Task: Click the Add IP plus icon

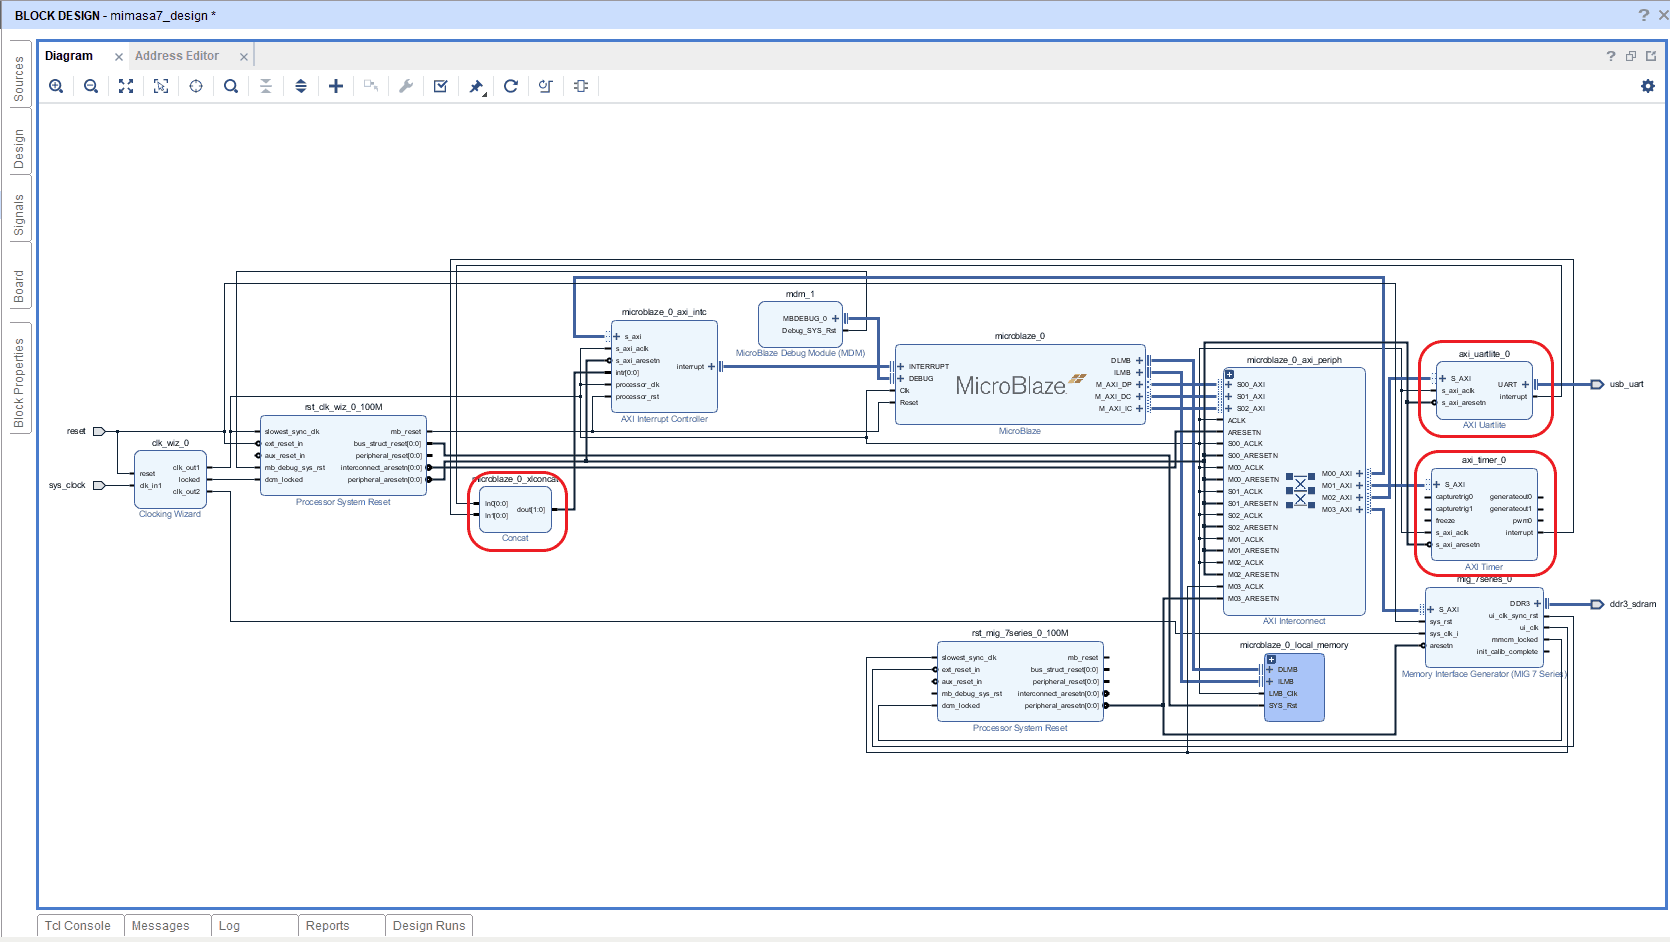Action: click(336, 86)
